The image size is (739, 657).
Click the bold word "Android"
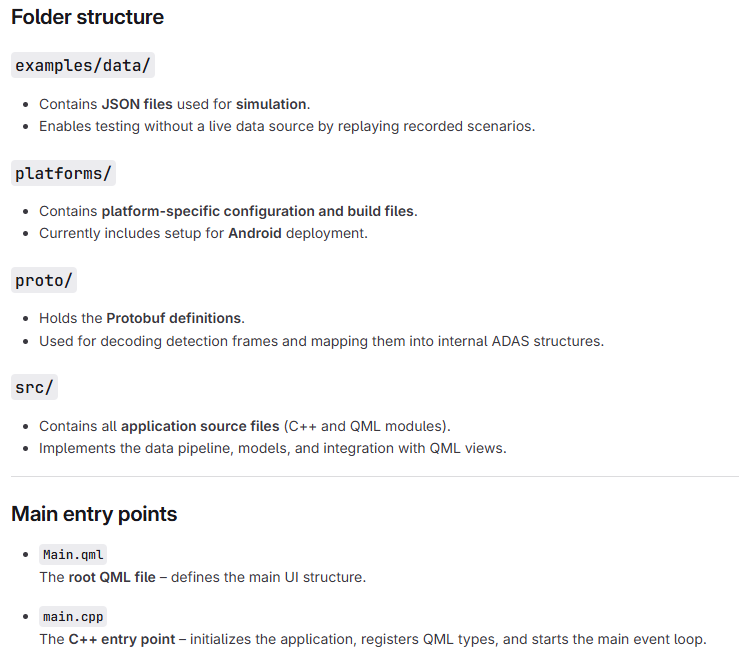coord(256,233)
